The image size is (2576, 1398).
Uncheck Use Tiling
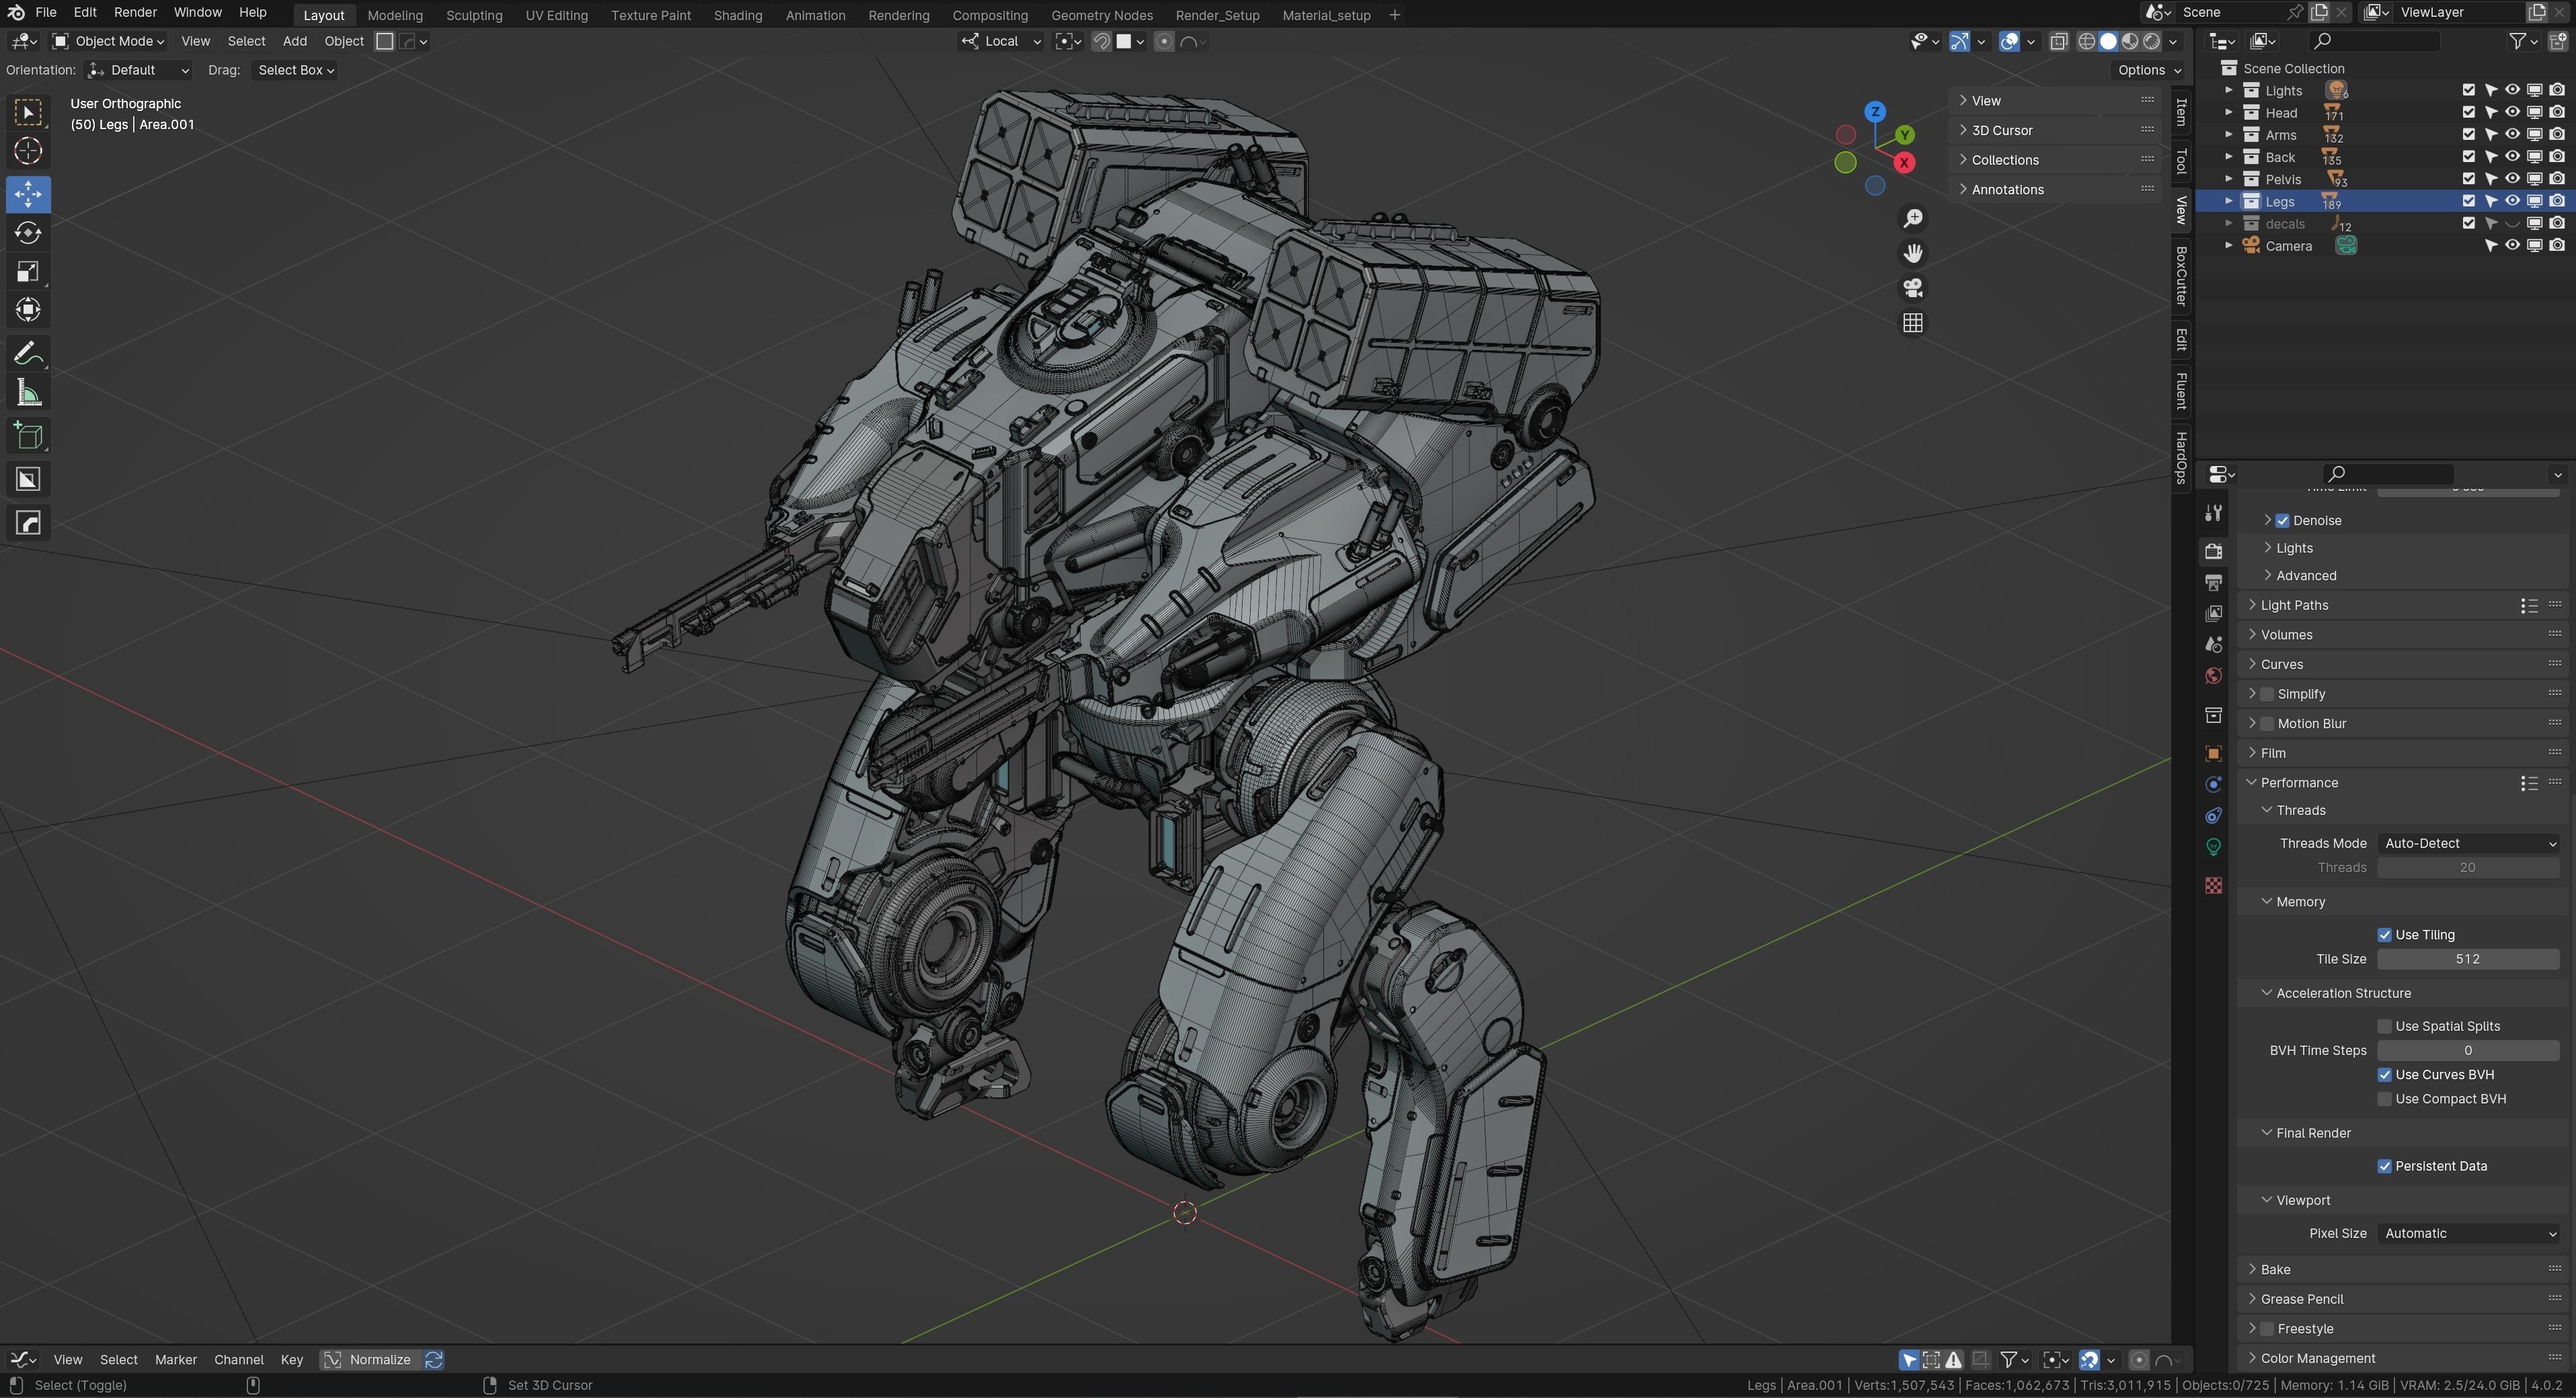(2385, 935)
